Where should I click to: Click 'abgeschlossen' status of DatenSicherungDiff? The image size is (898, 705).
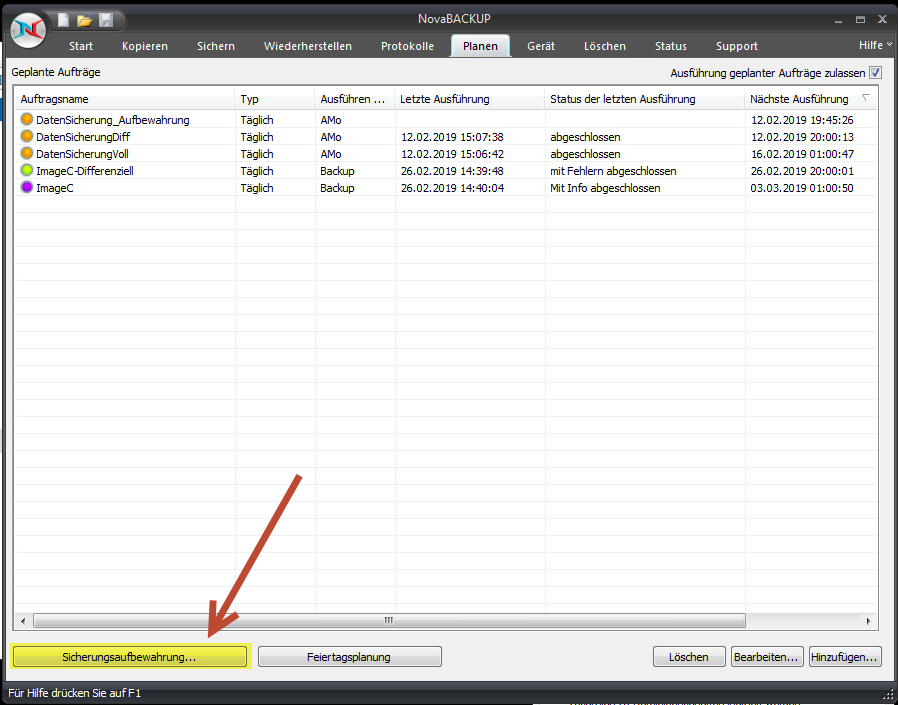point(585,137)
